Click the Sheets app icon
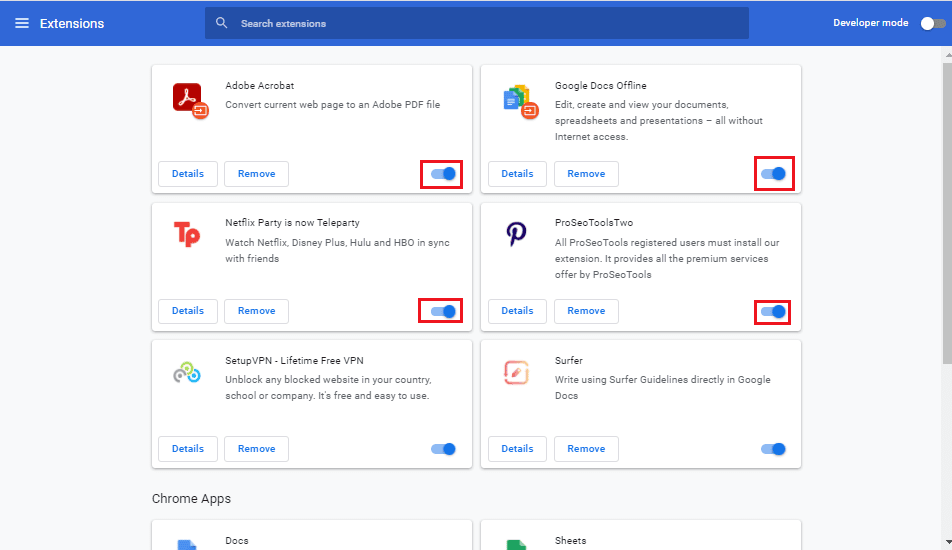This screenshot has width=952, height=550. pyautogui.click(x=516, y=545)
